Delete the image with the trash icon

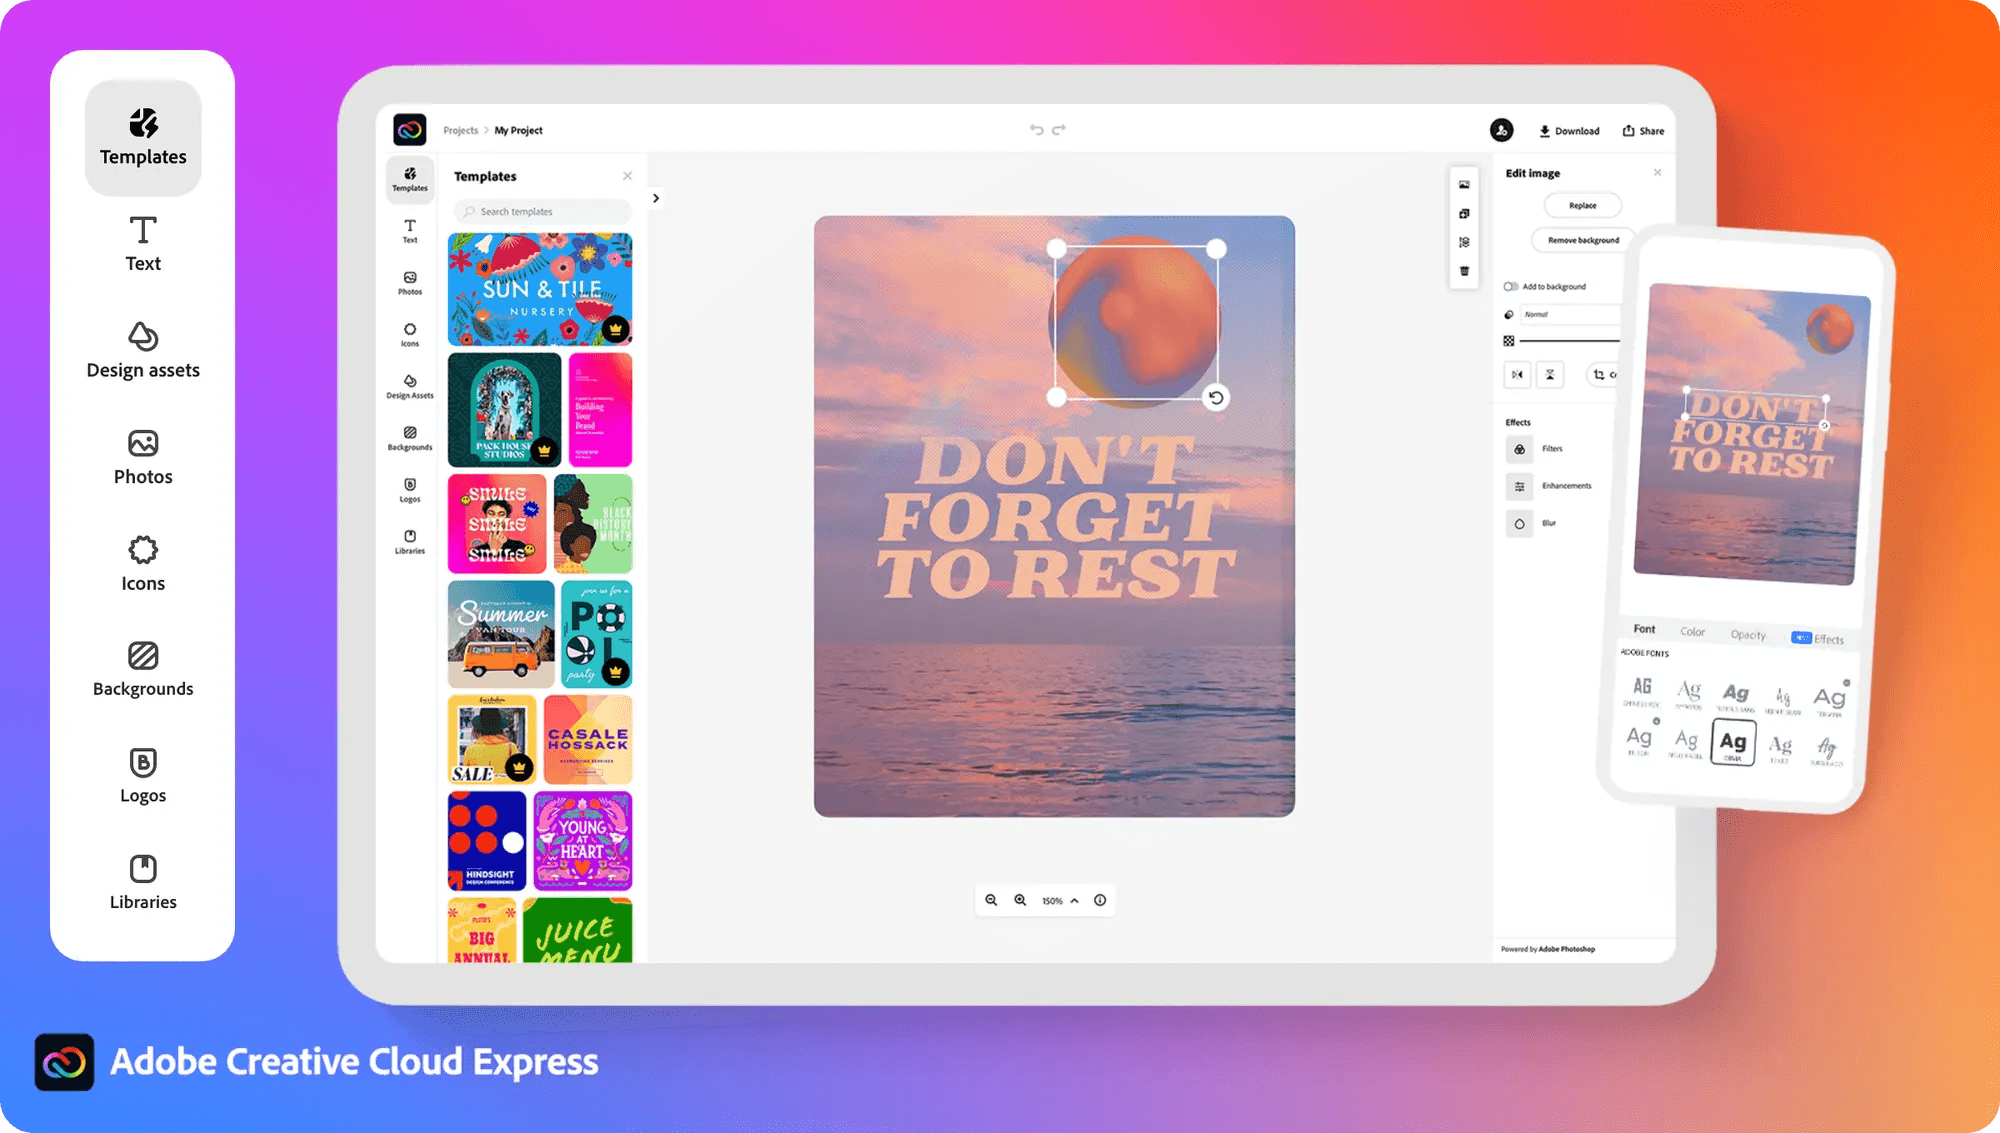1465,271
